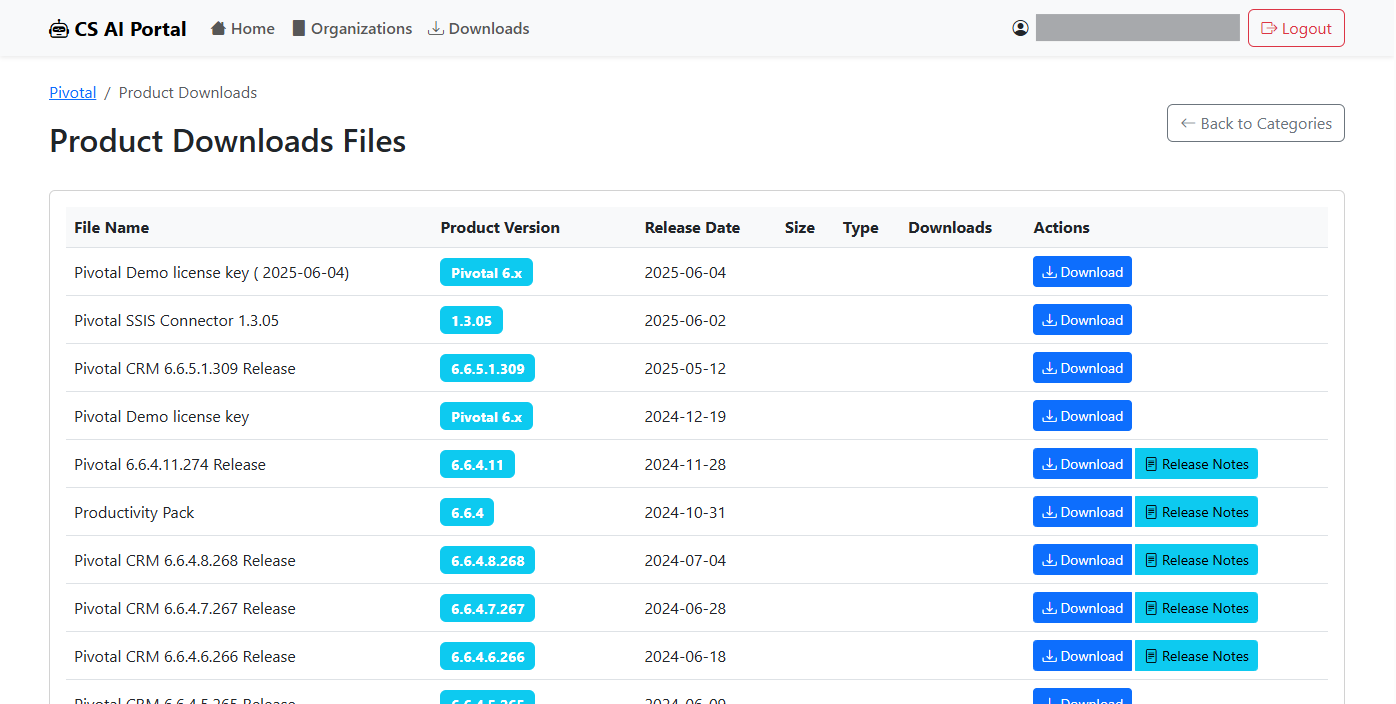Download Pivotal 6.6.4.11.274 Release
Viewport: 1396px width, 704px height.
click(1082, 464)
